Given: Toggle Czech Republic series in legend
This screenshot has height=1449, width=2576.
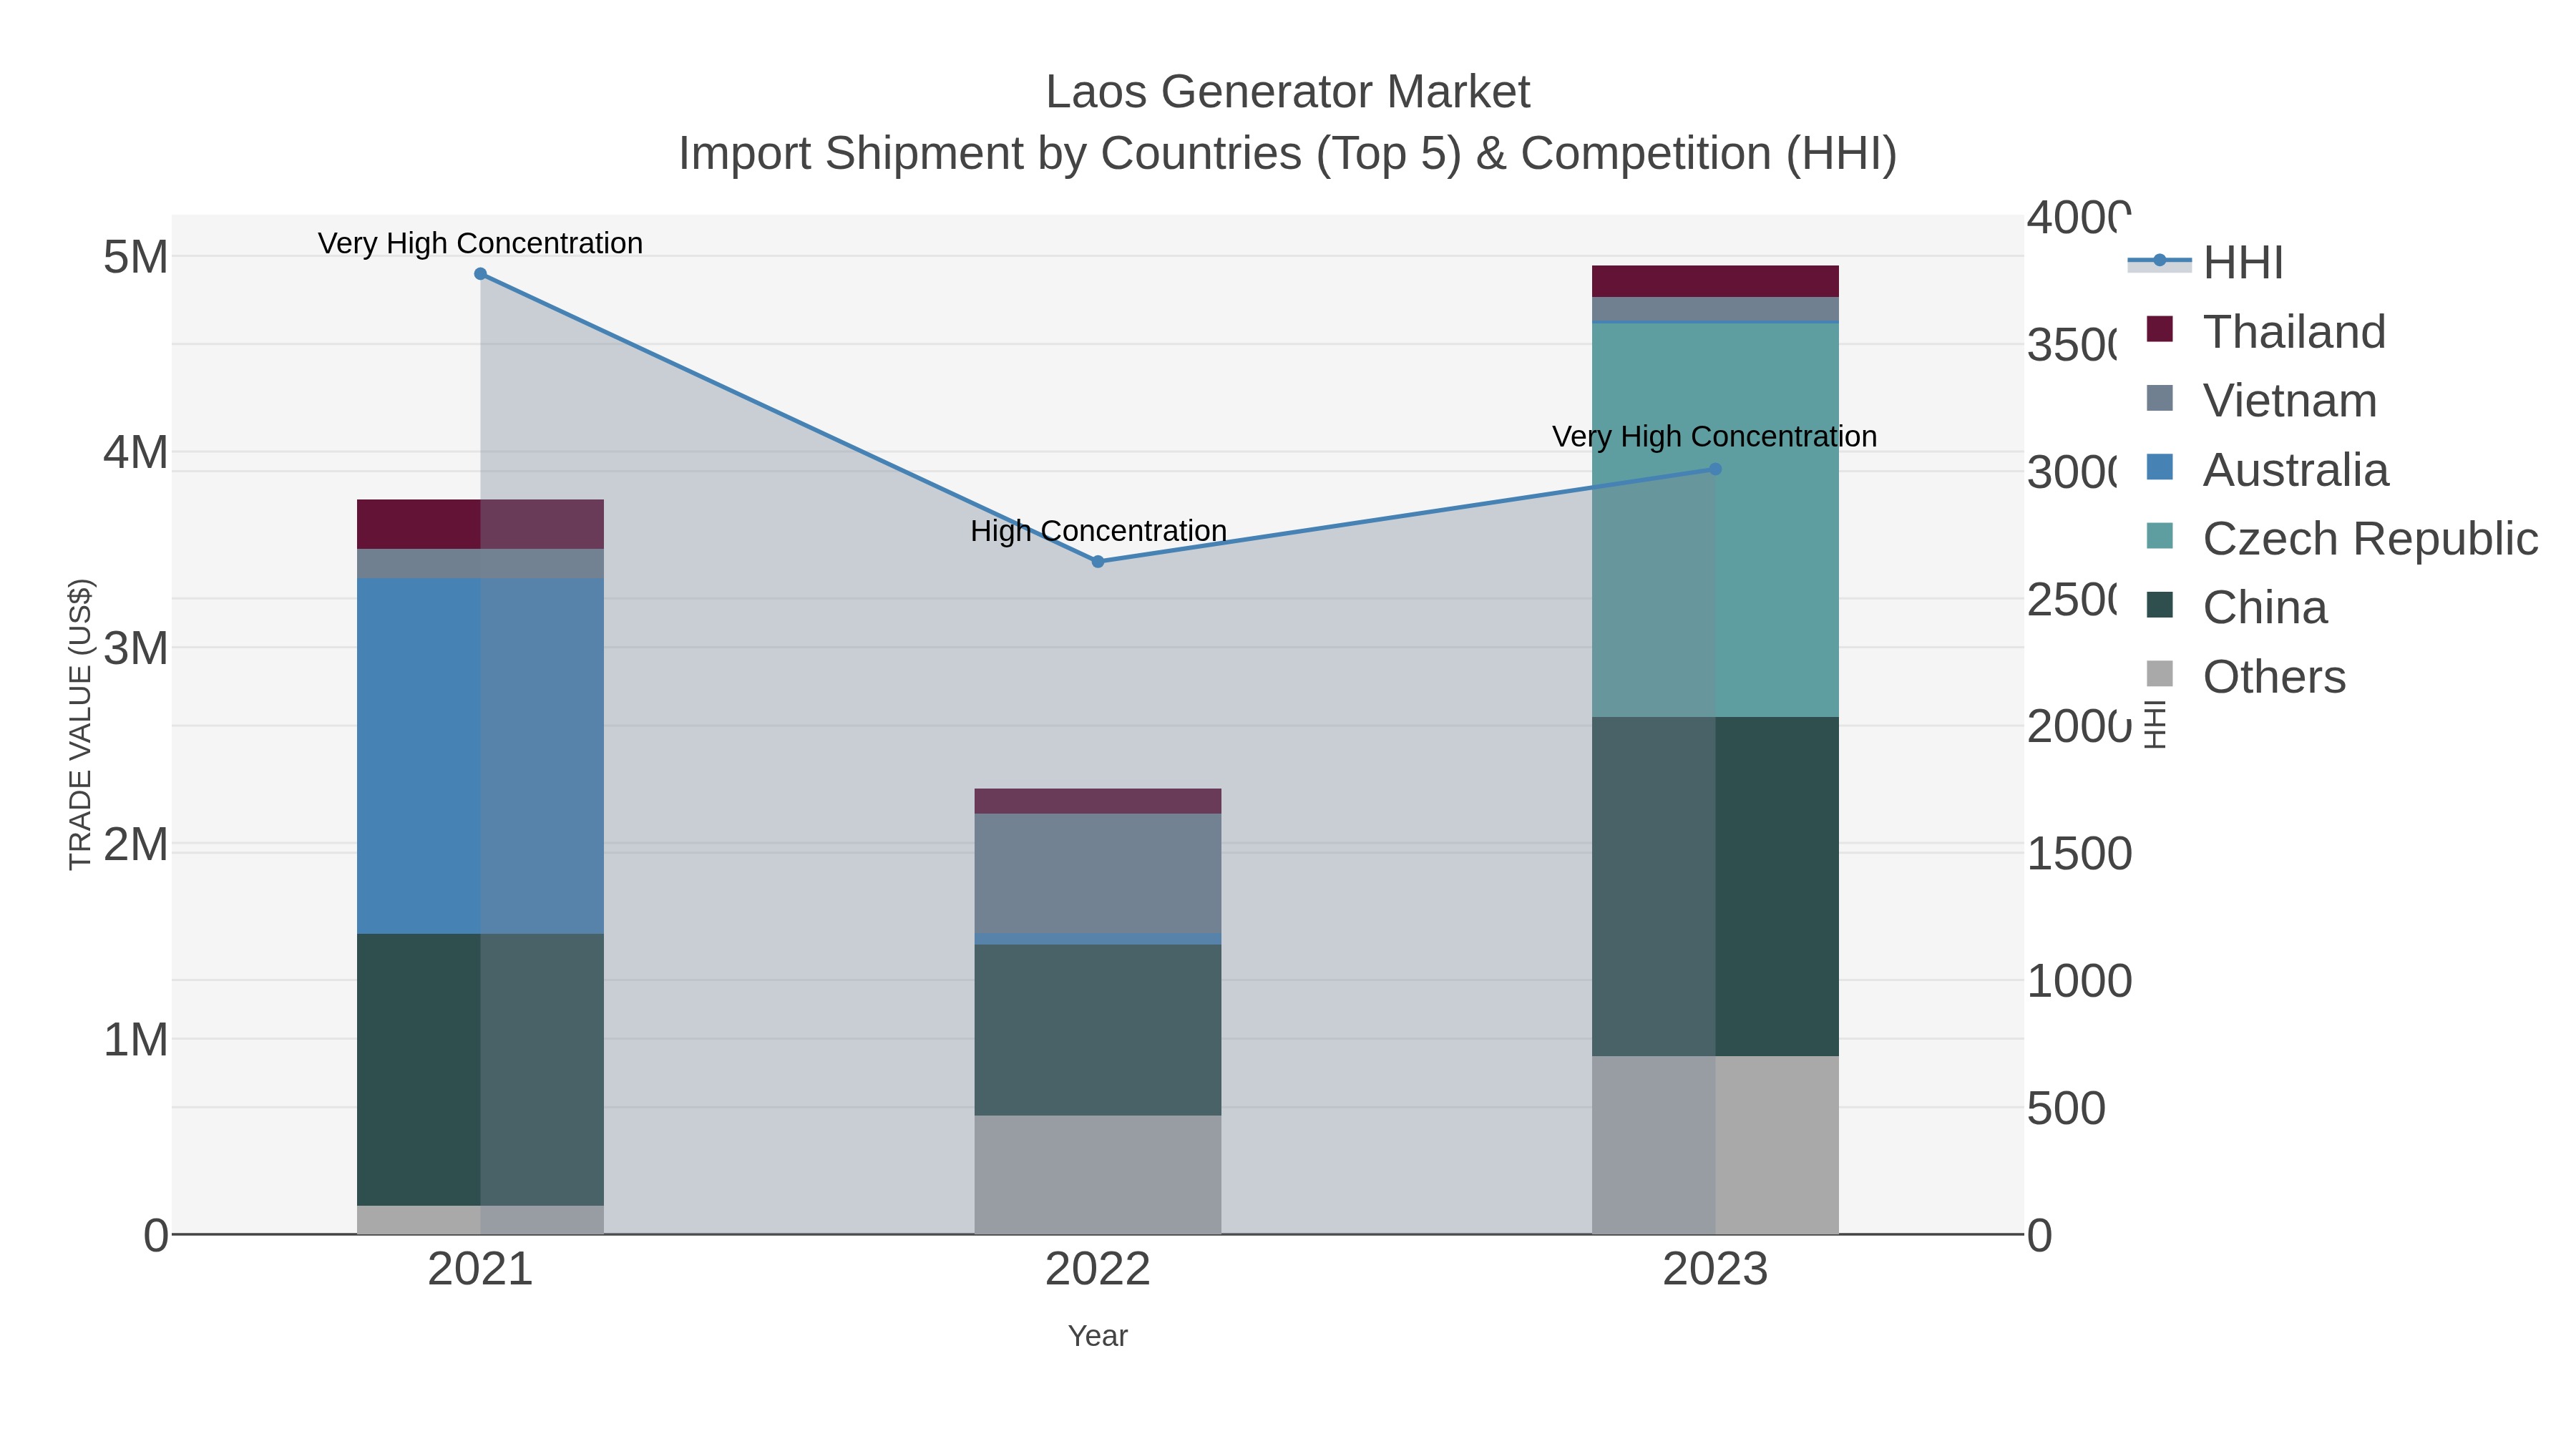Looking at the screenshot, I should 2341,538.
